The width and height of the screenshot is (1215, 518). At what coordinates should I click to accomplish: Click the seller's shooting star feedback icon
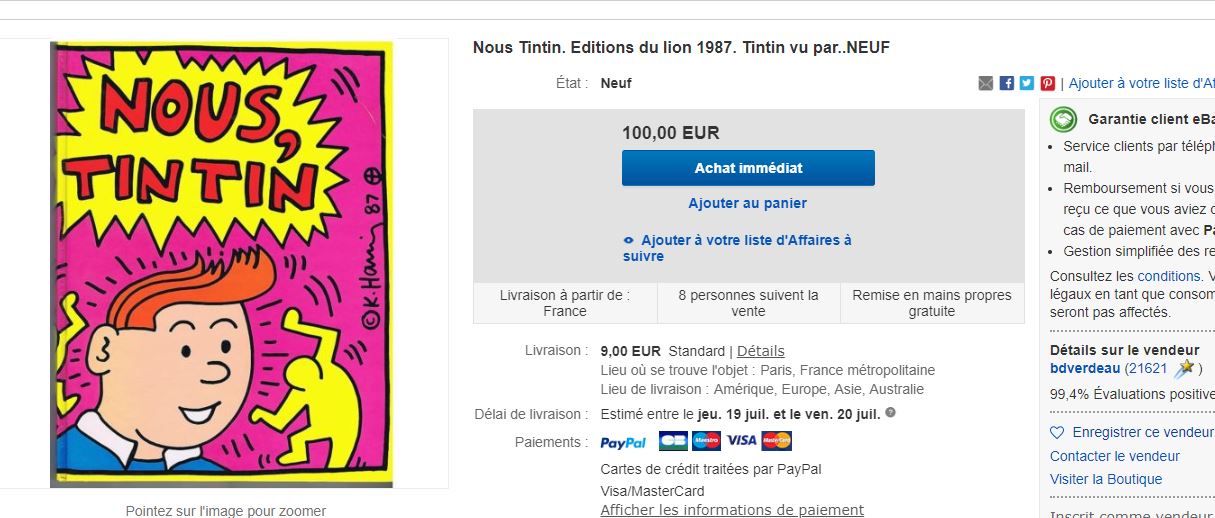[1184, 368]
